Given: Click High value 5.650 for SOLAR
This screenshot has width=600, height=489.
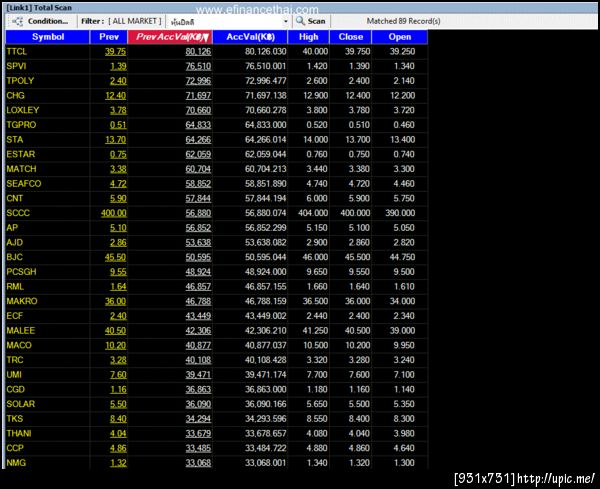Looking at the screenshot, I should pyautogui.click(x=317, y=404).
